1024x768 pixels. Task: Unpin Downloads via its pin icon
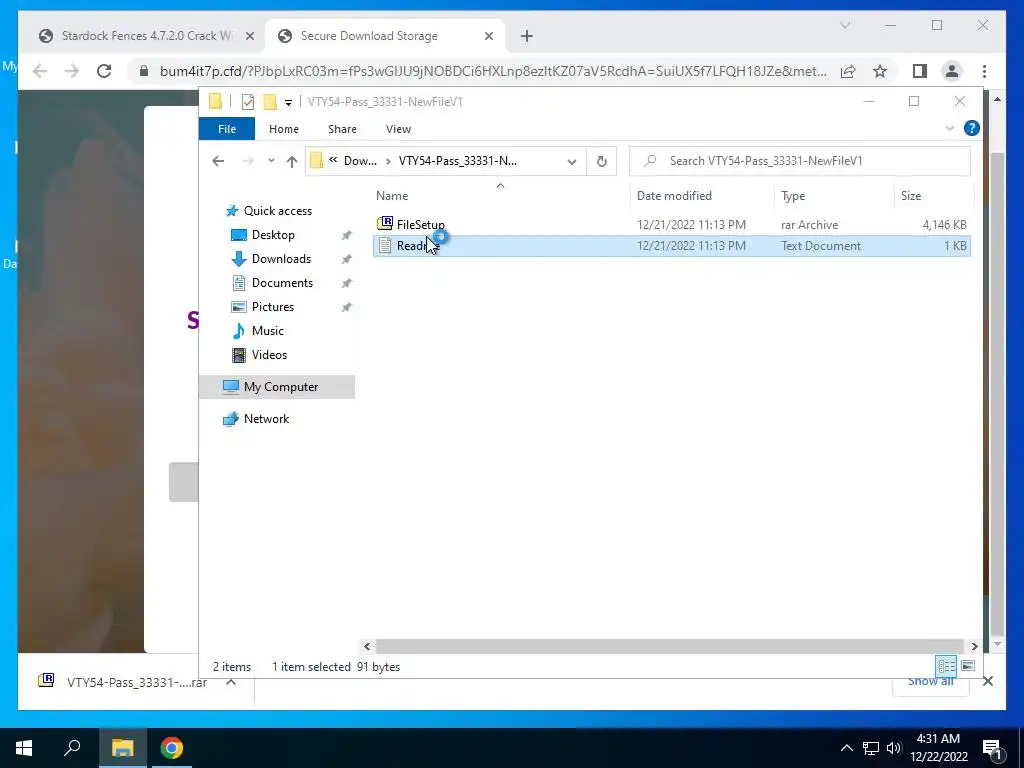[x=346, y=259]
